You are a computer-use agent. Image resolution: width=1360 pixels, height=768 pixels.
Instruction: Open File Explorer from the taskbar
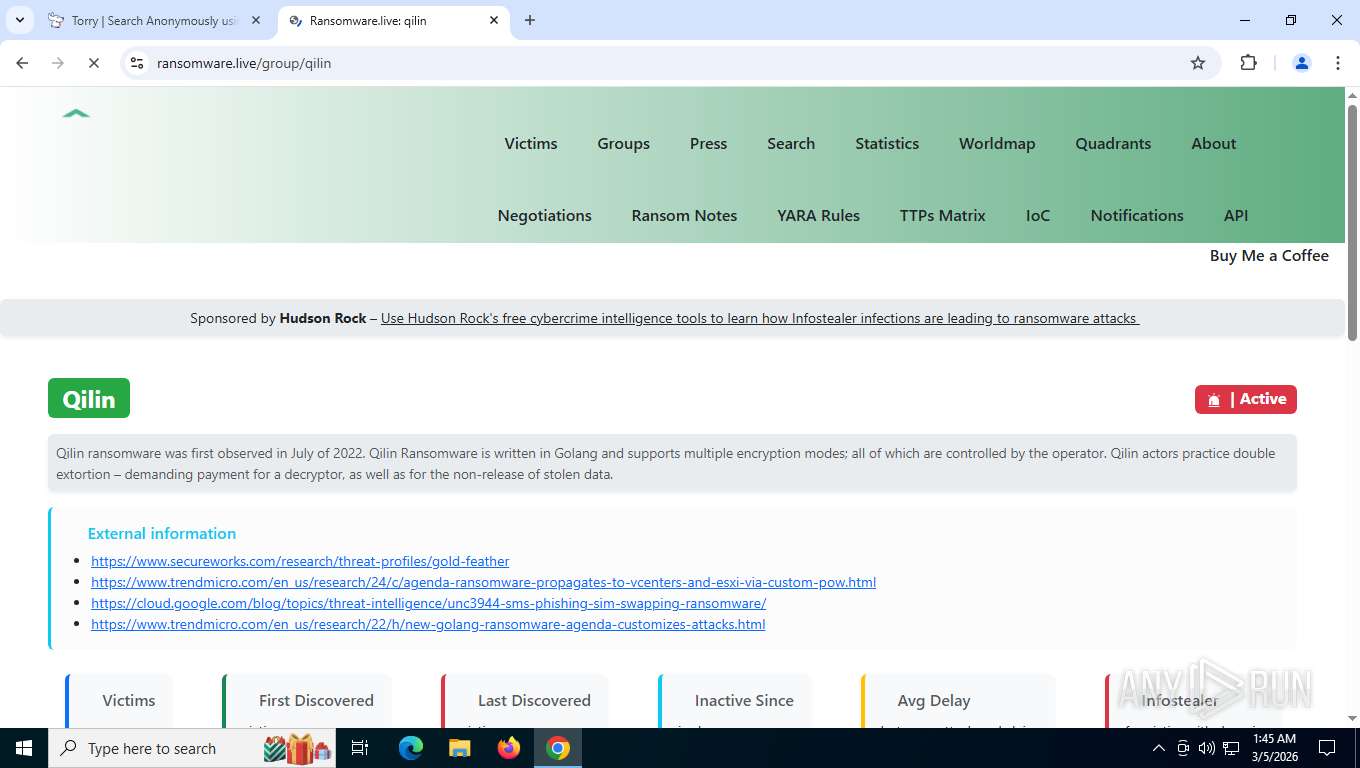[459, 748]
